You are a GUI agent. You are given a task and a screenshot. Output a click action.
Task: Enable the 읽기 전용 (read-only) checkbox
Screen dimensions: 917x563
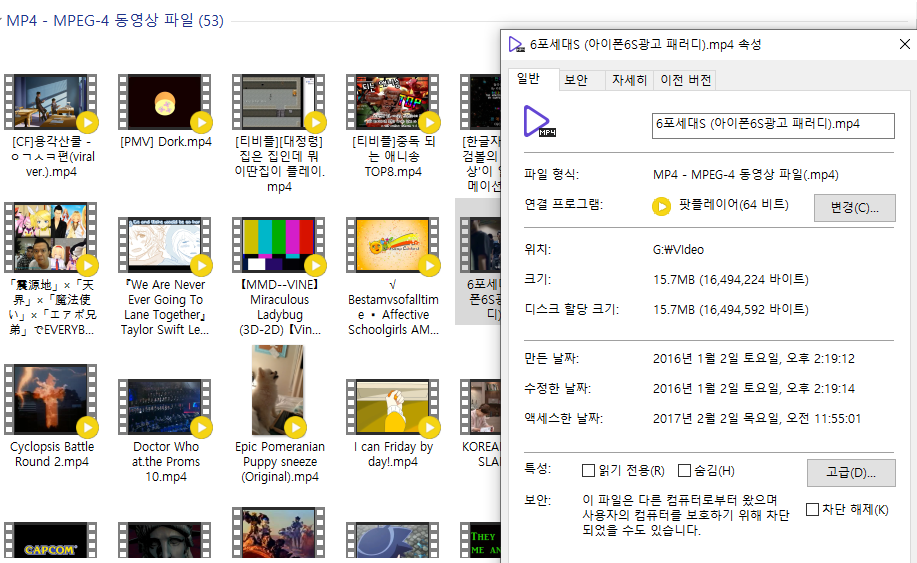pos(589,471)
